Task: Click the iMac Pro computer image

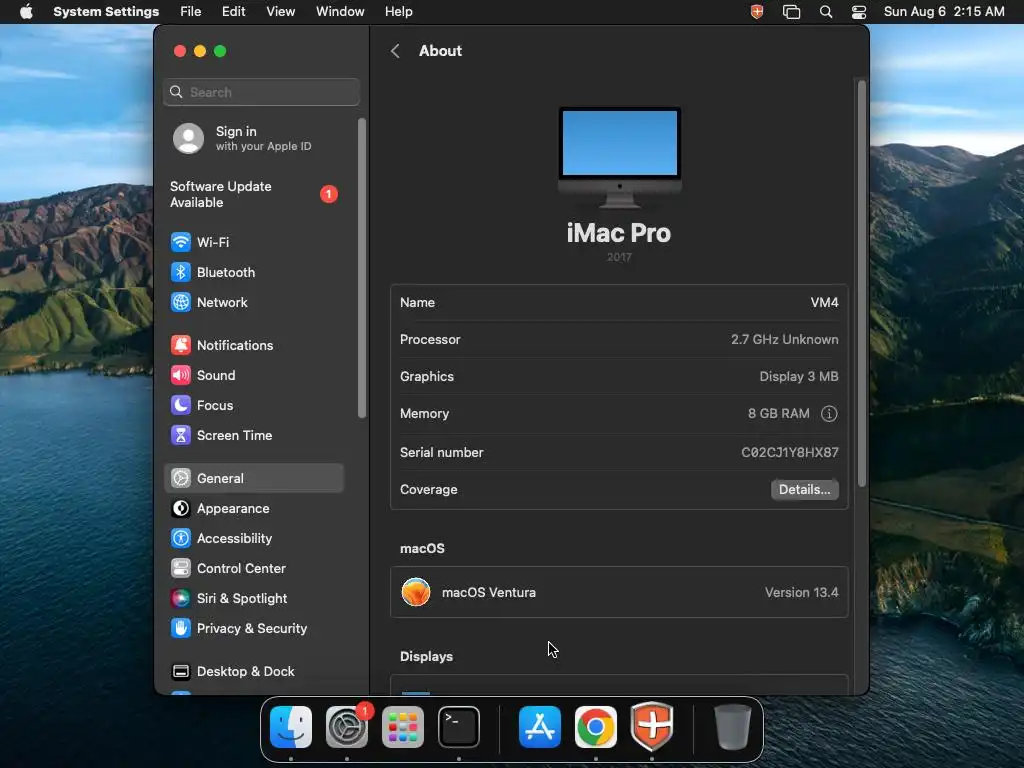Action: click(x=619, y=157)
